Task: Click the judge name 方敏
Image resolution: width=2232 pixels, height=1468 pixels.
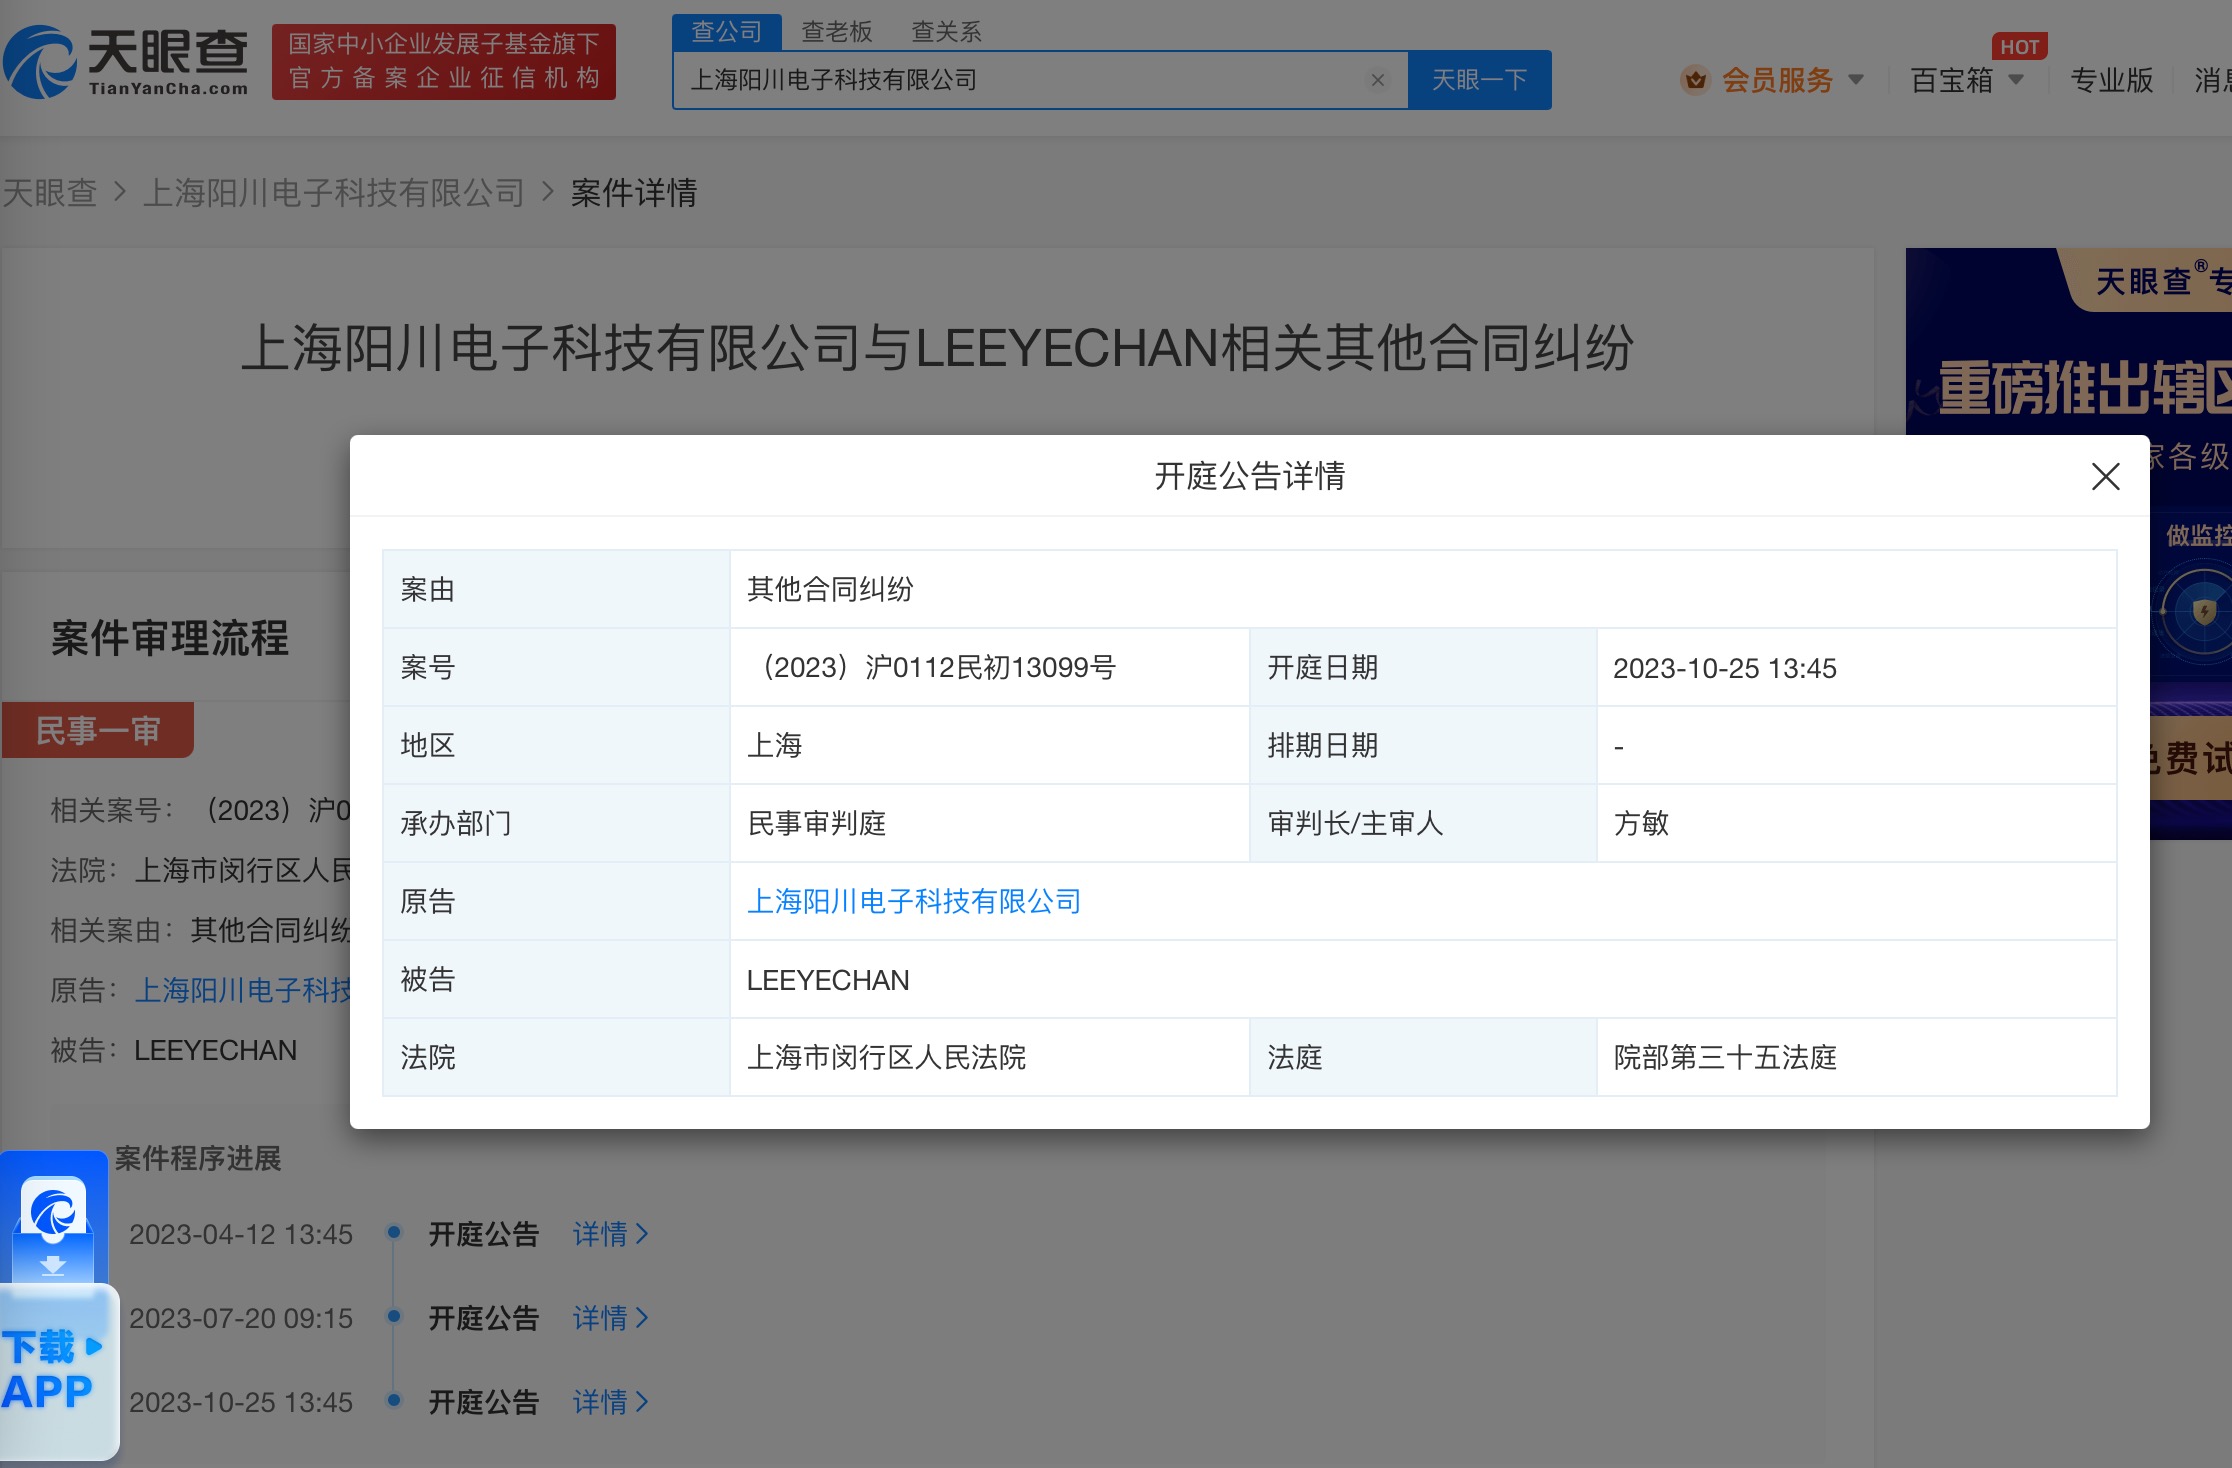Action: point(1641,824)
